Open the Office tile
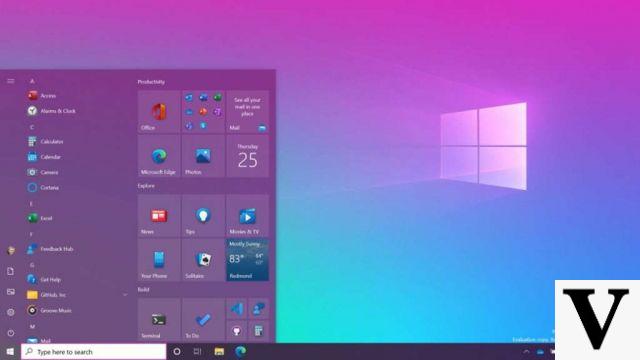 tap(159, 112)
